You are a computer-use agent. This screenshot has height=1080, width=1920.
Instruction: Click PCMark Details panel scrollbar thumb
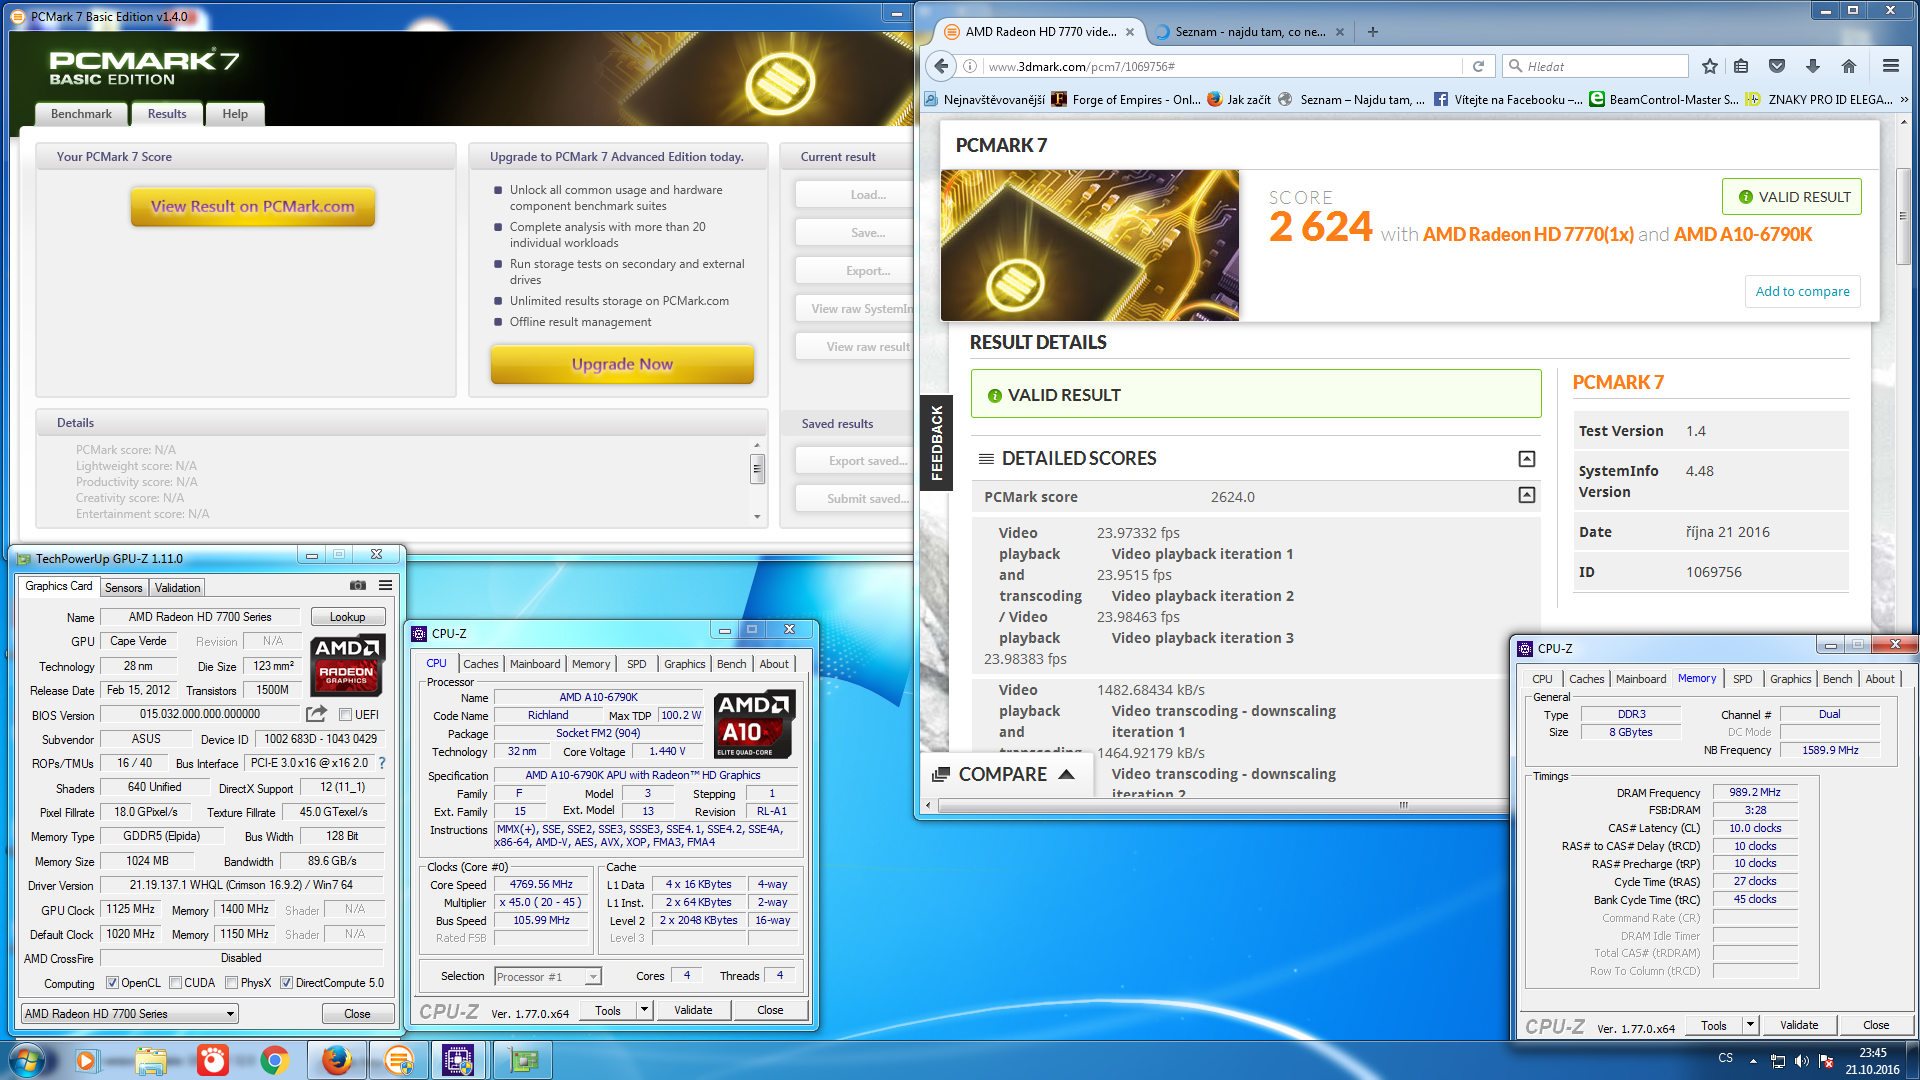click(x=757, y=468)
